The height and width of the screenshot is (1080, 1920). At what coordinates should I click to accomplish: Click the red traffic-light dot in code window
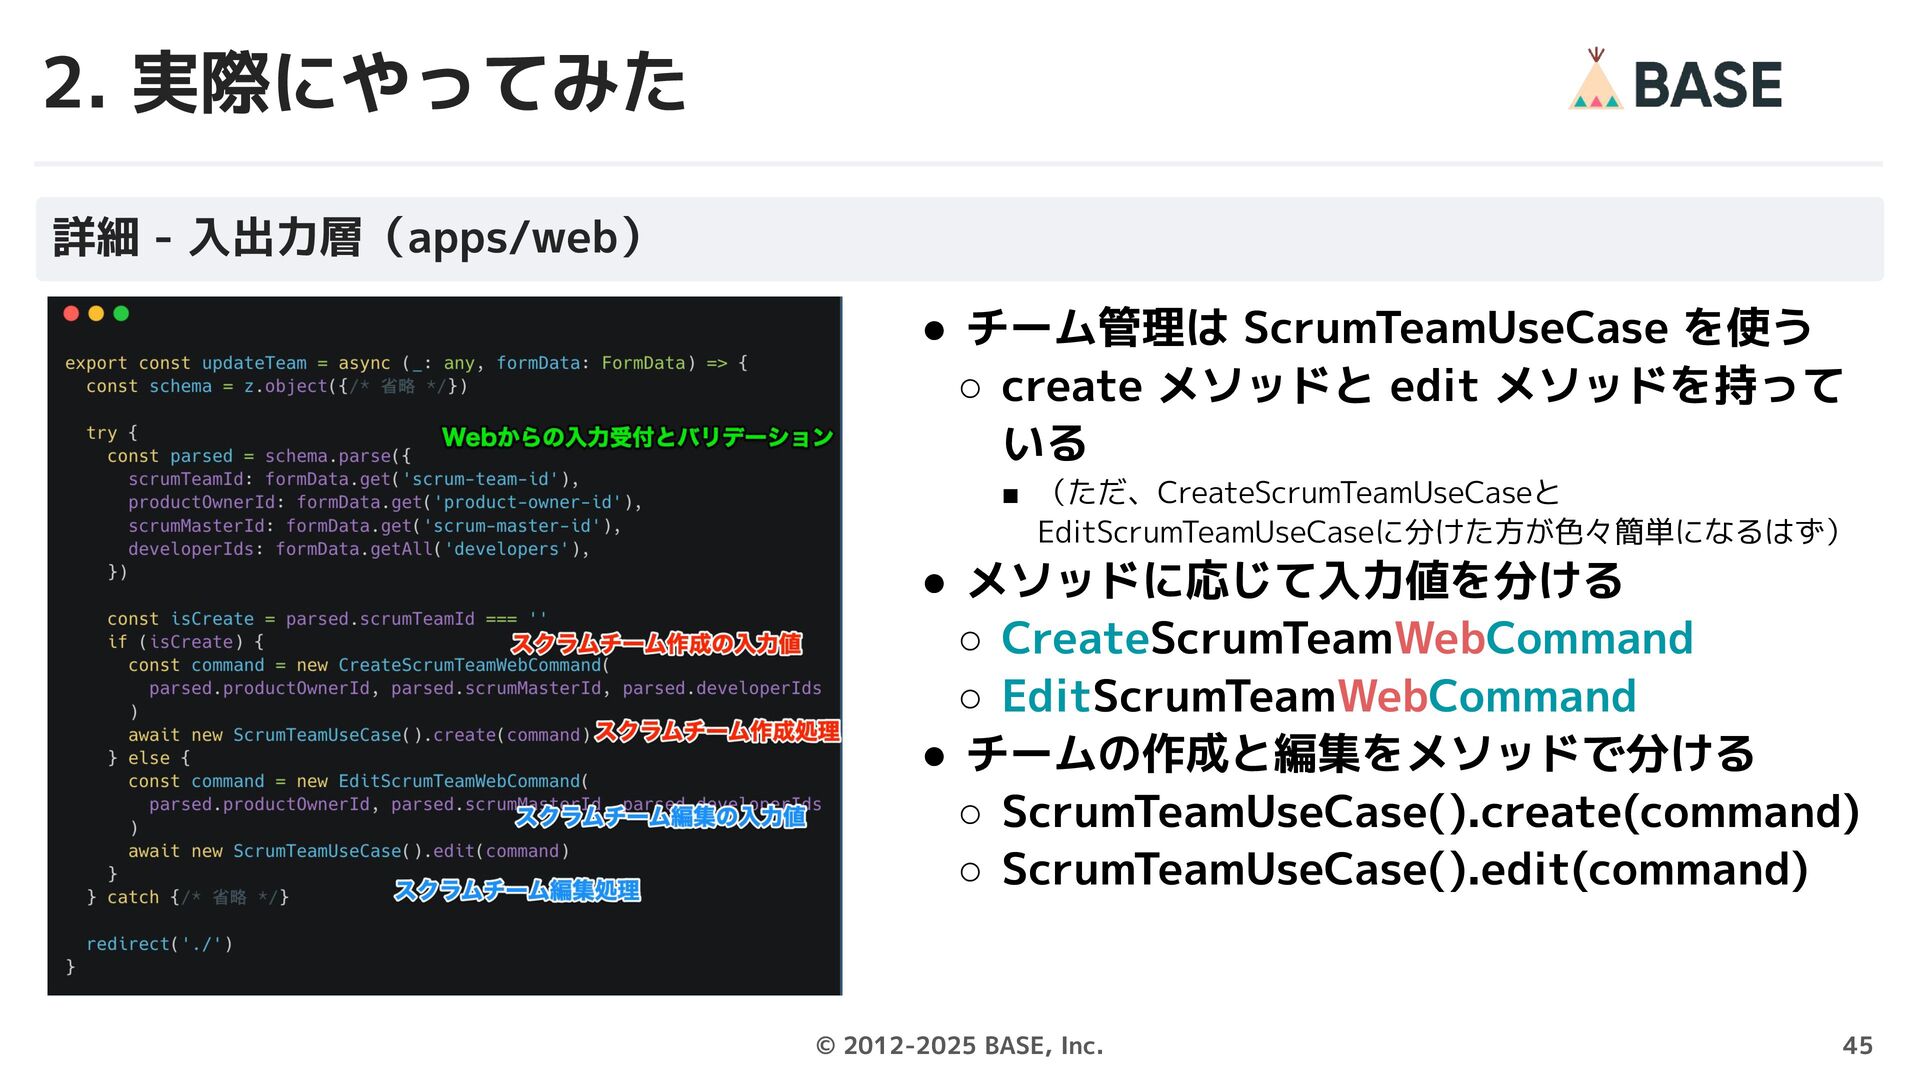coord(71,313)
